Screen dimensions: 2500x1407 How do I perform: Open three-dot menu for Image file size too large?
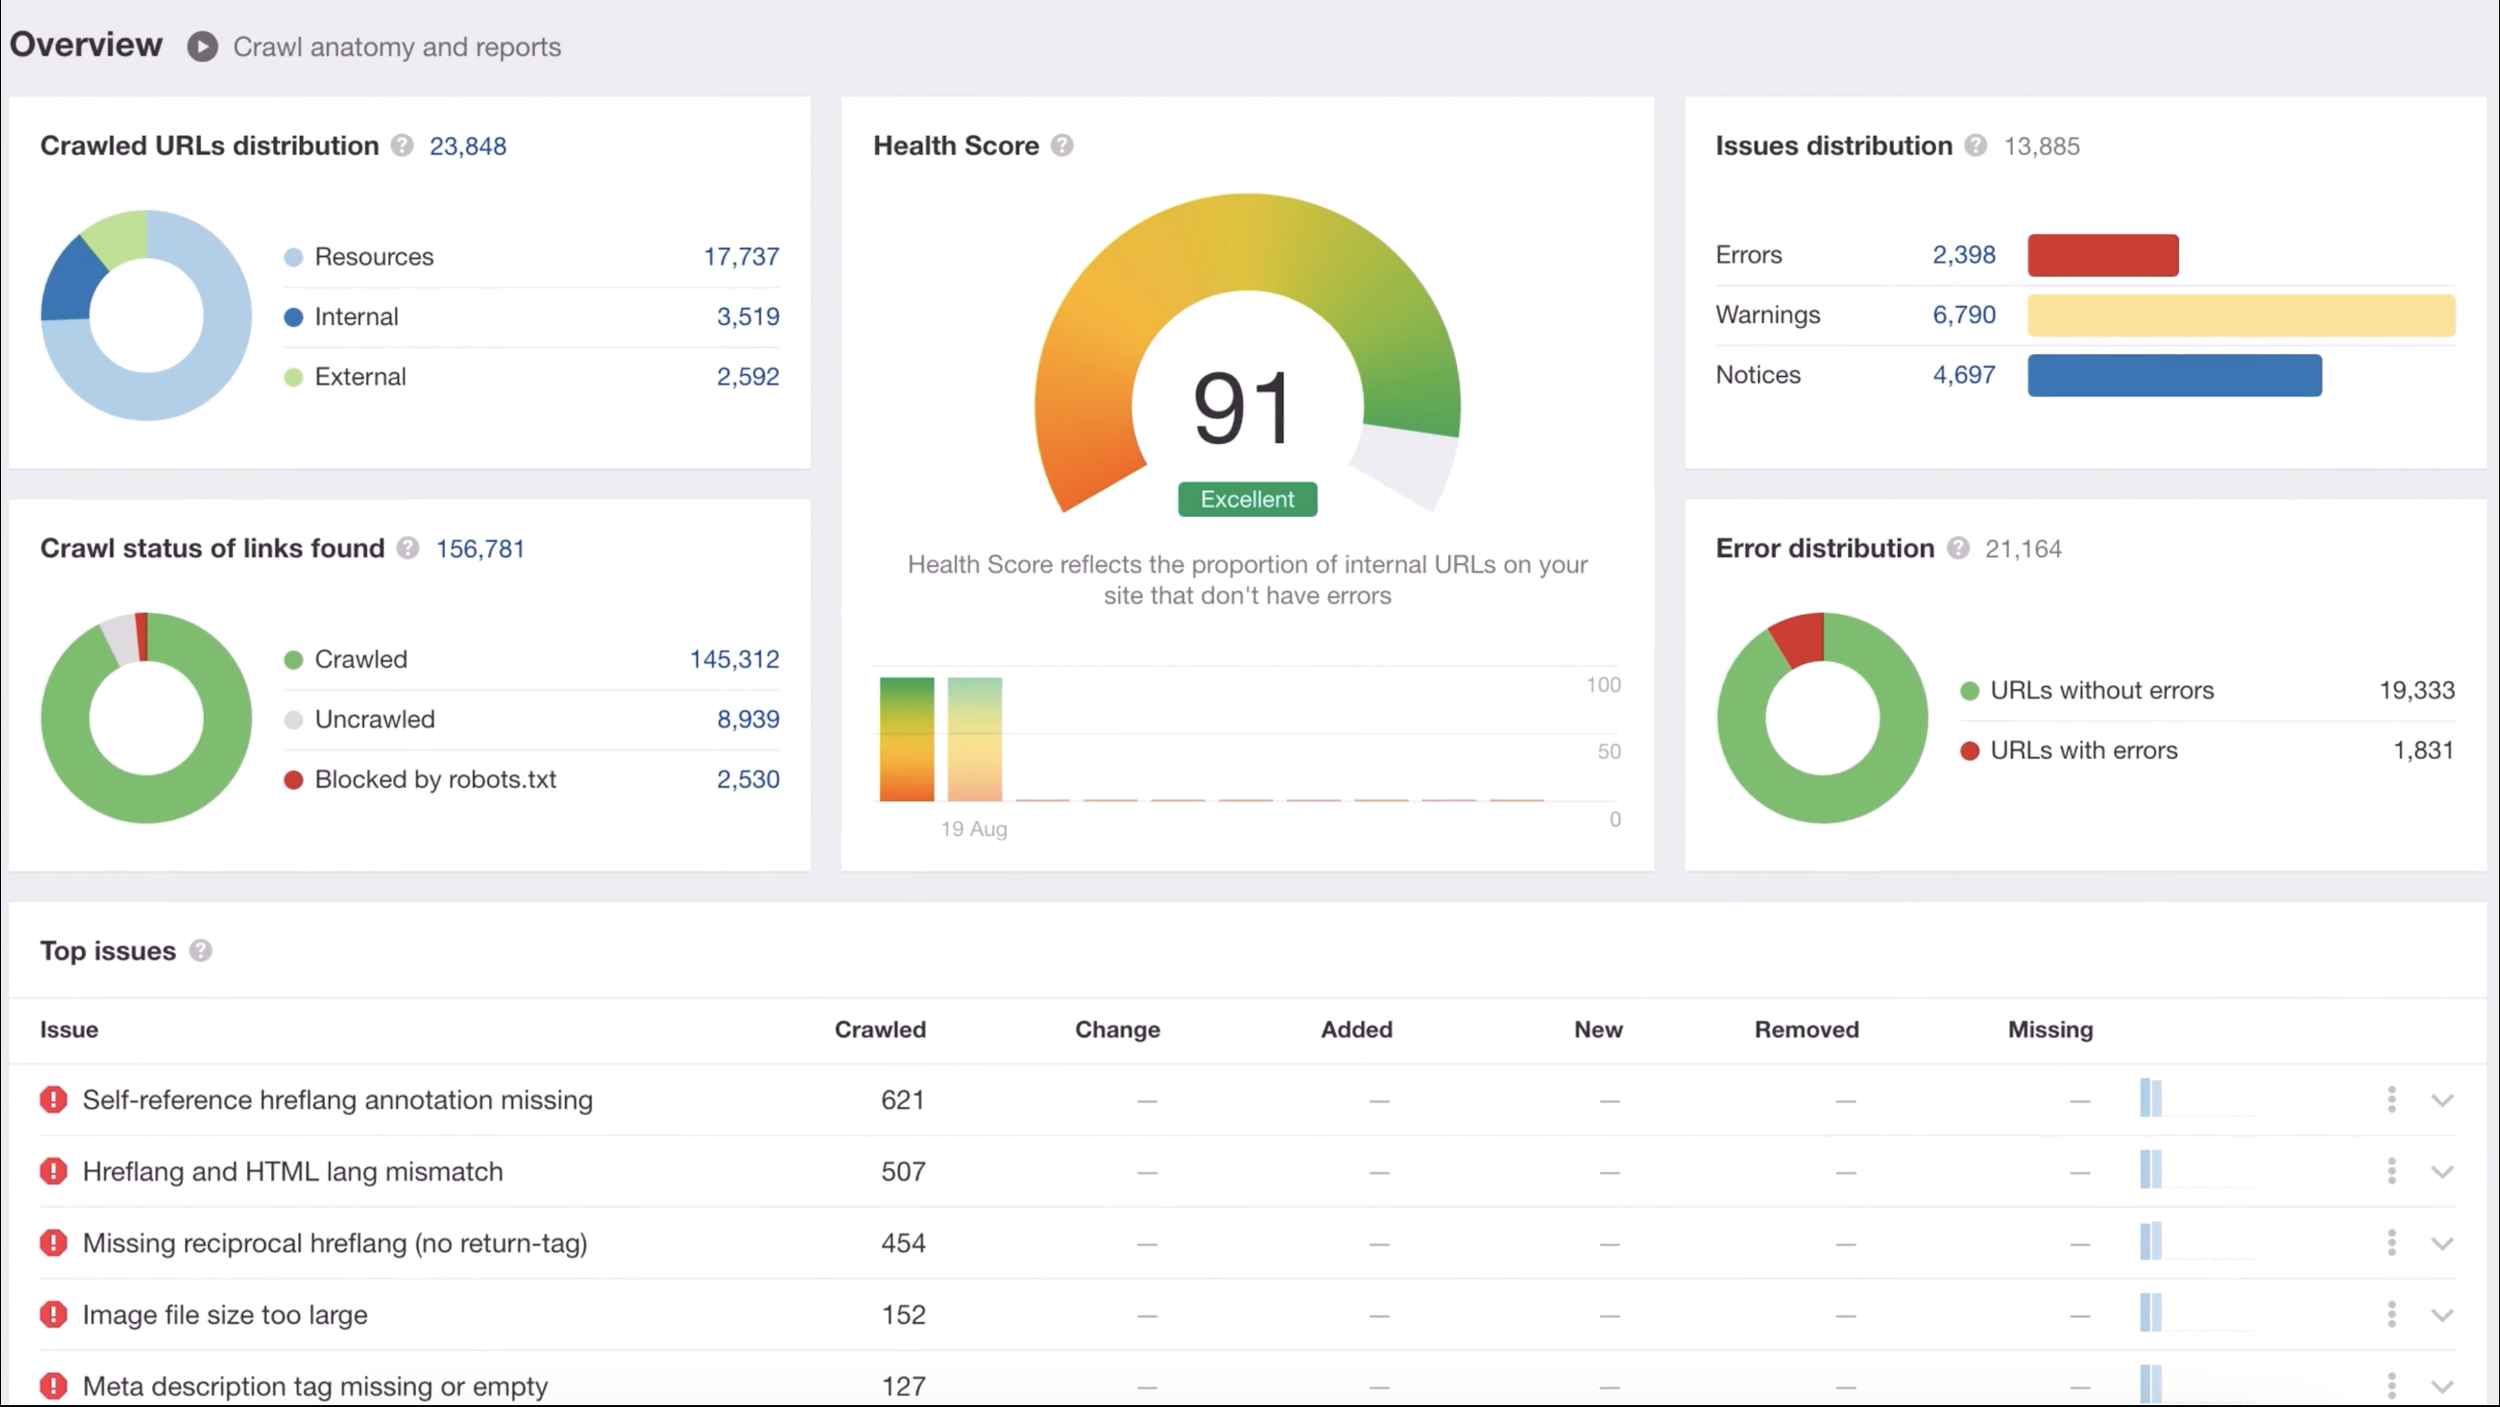click(x=2392, y=1315)
